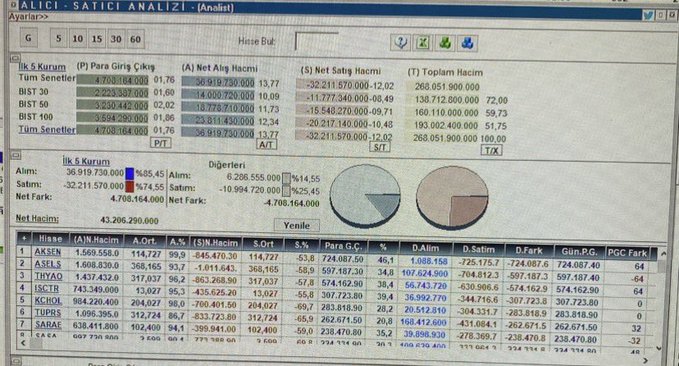
Task: Click the Diğerleri Alım grey swatch
Action: pos(287,178)
